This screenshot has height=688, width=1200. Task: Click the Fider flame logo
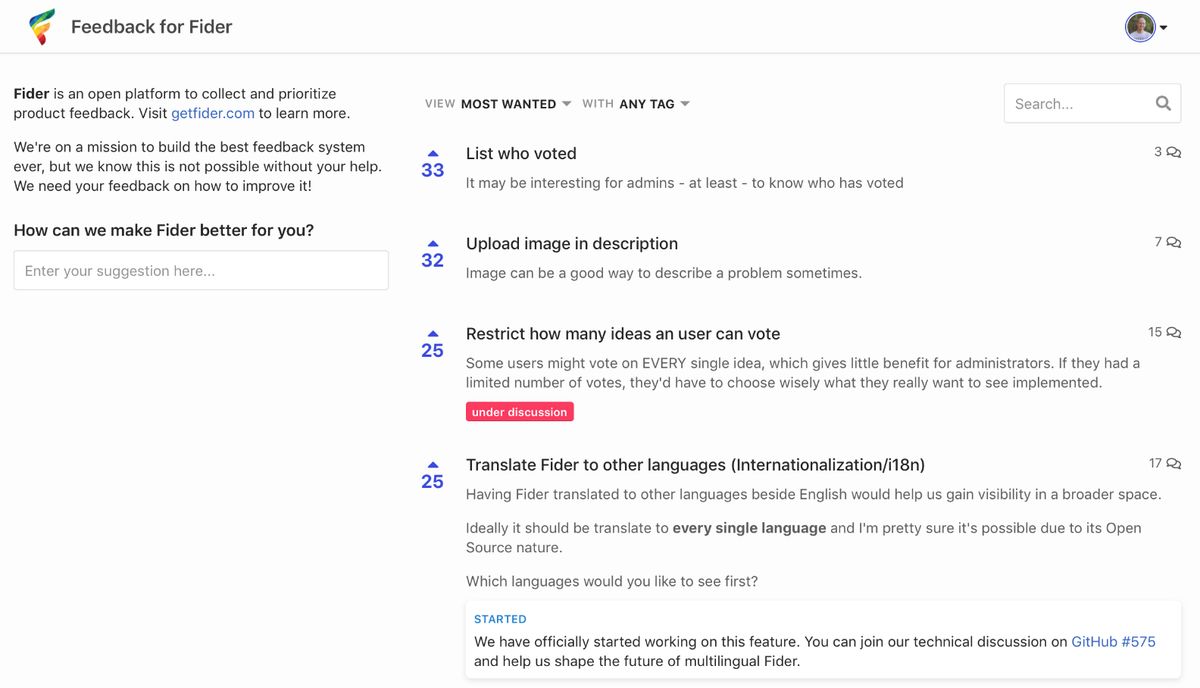[x=40, y=26]
